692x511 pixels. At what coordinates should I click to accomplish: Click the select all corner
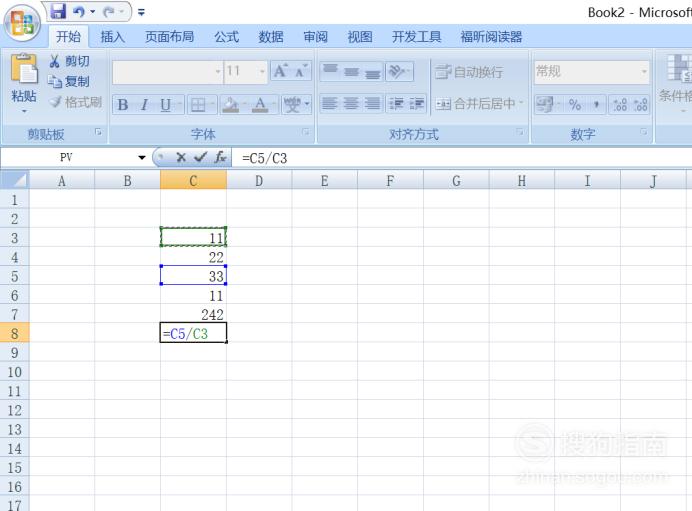(15, 180)
